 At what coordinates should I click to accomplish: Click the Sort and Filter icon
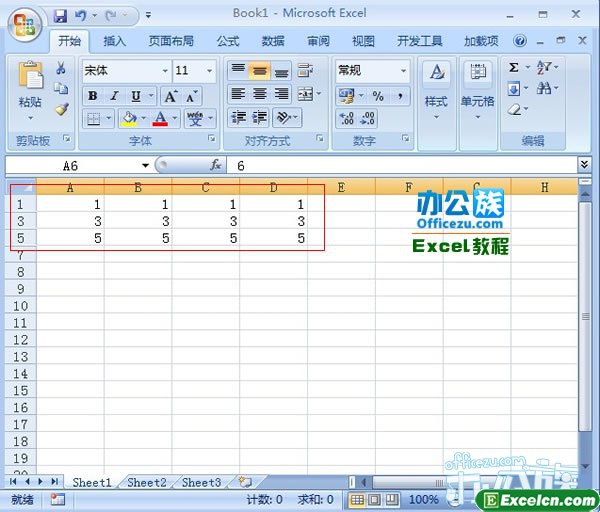tap(544, 67)
